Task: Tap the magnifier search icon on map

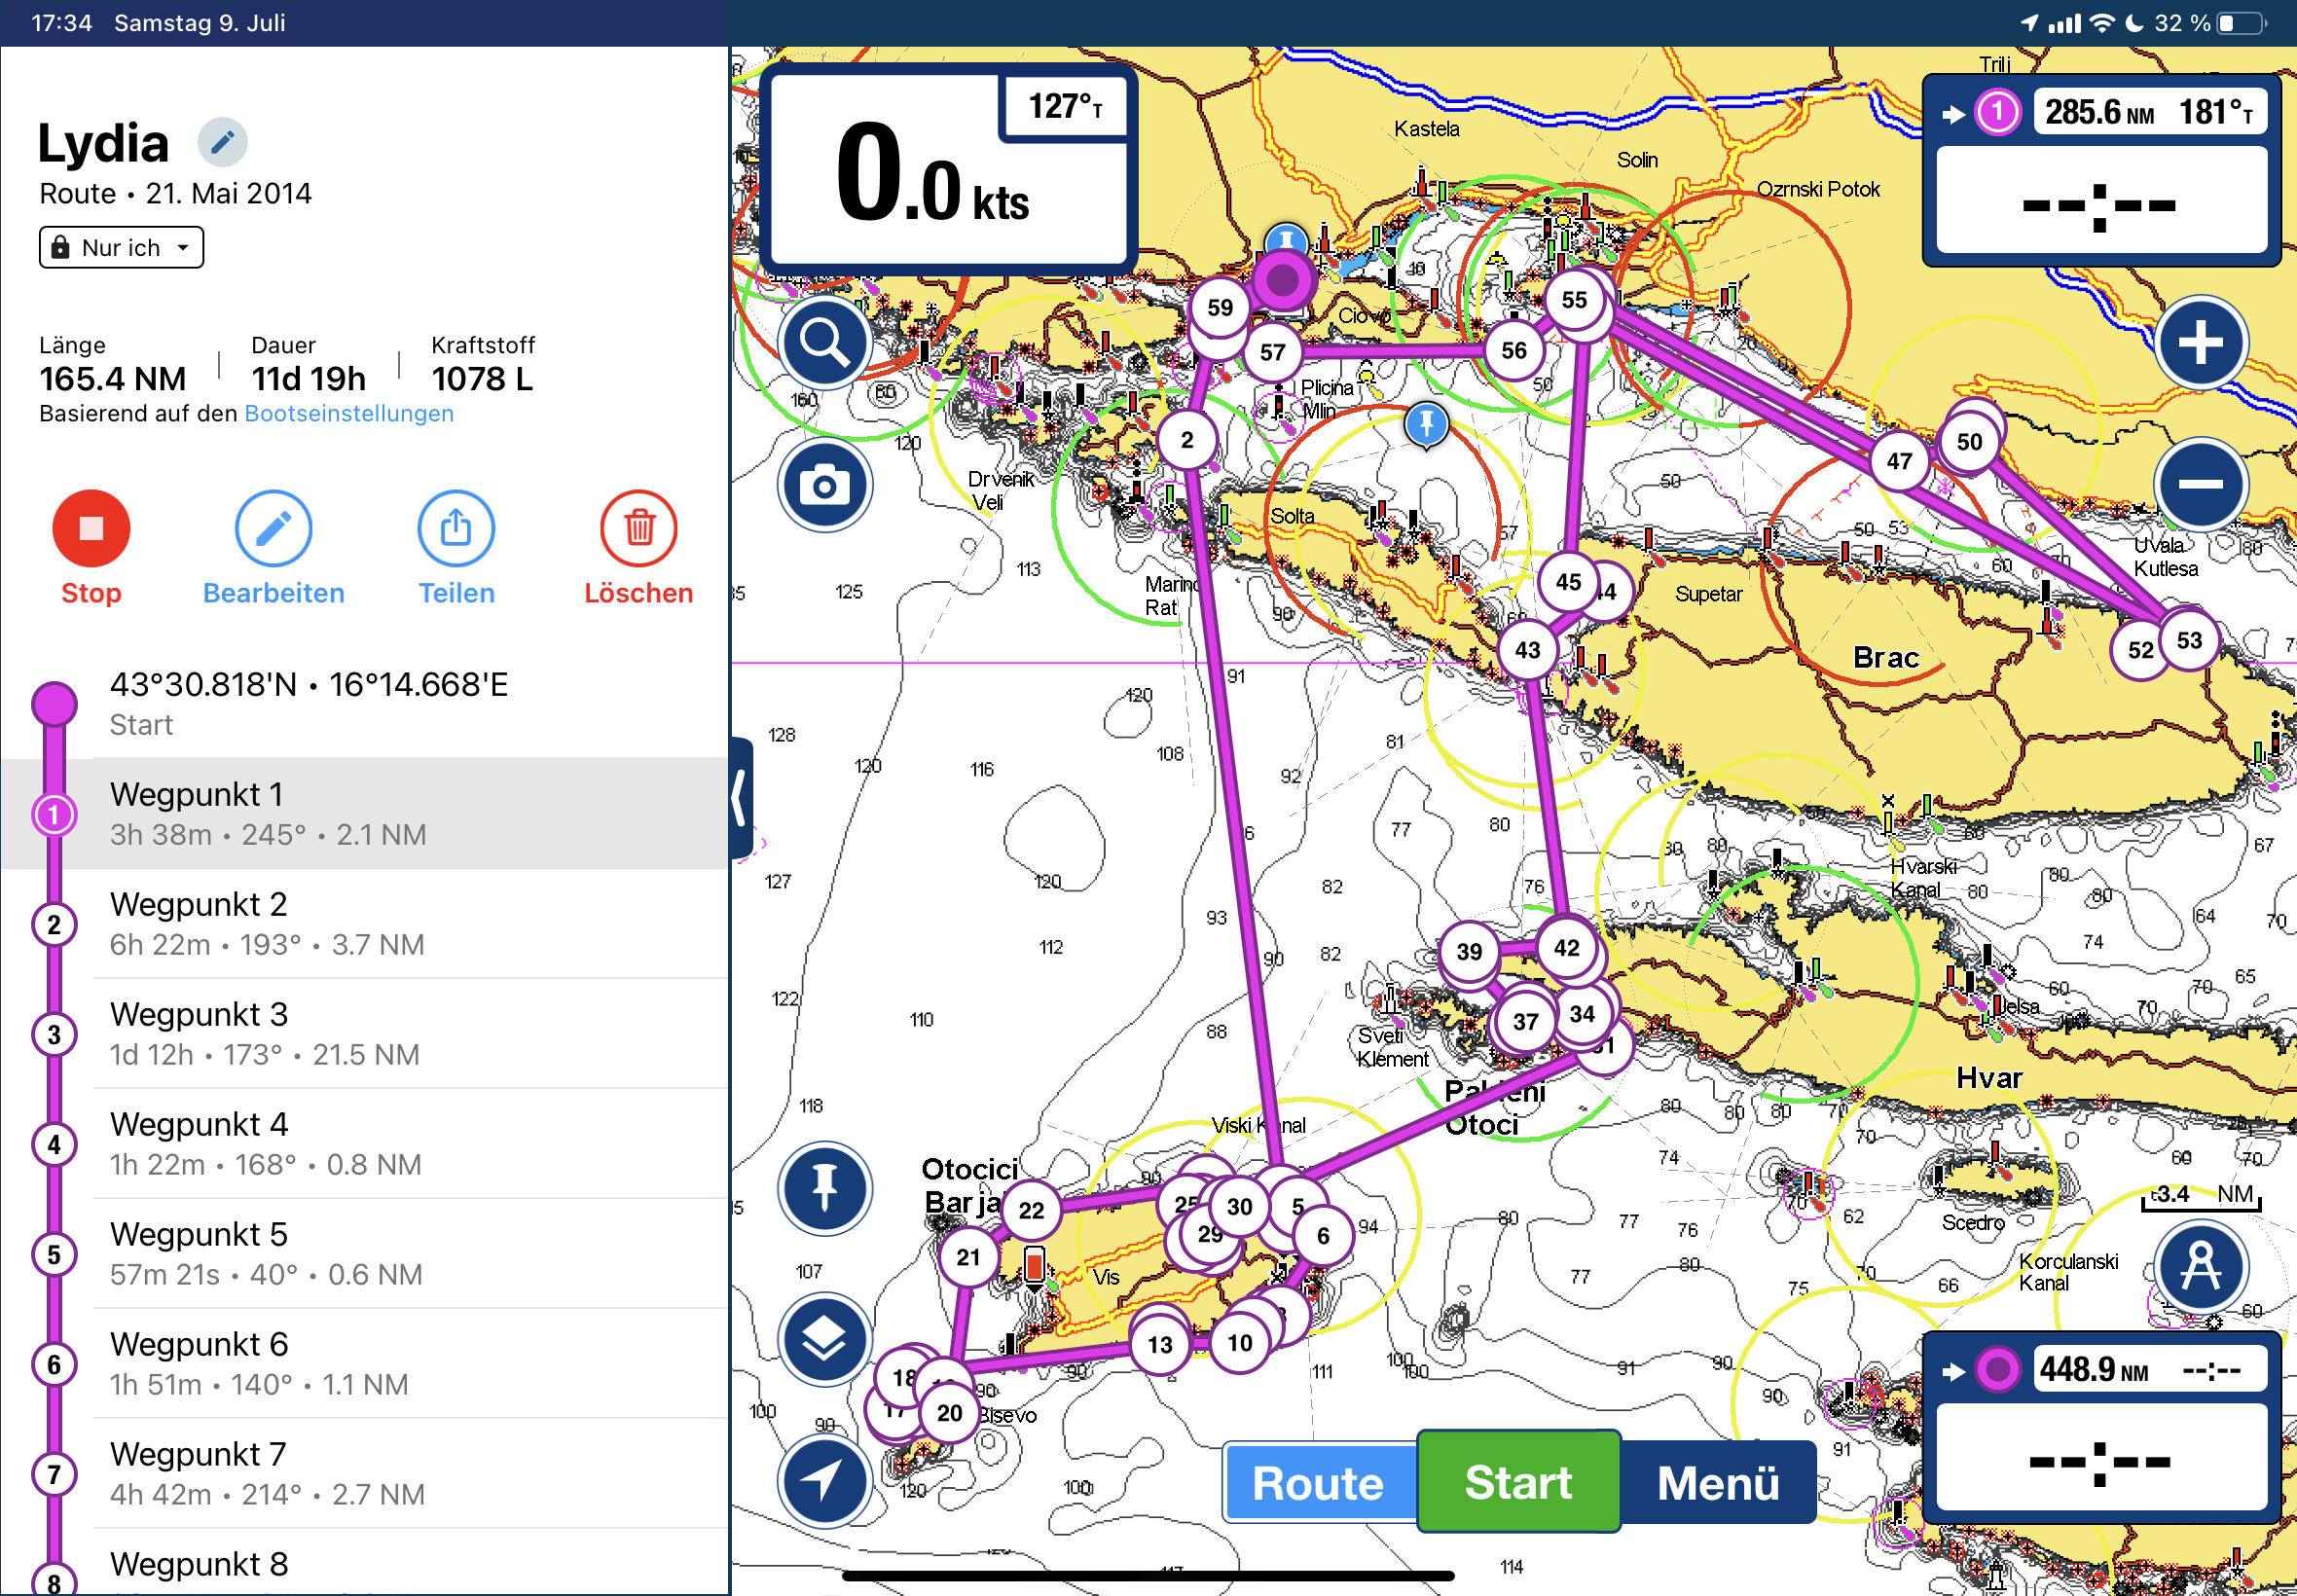Action: click(824, 343)
